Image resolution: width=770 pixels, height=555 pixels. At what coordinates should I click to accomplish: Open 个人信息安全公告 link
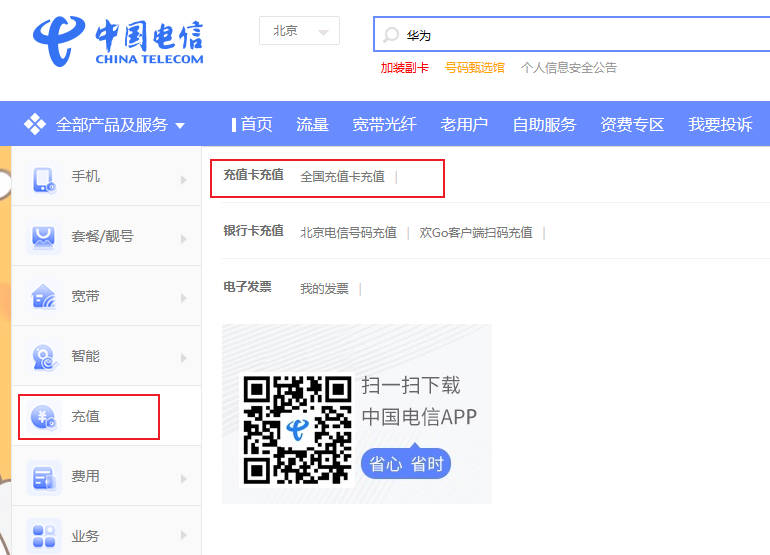click(569, 68)
